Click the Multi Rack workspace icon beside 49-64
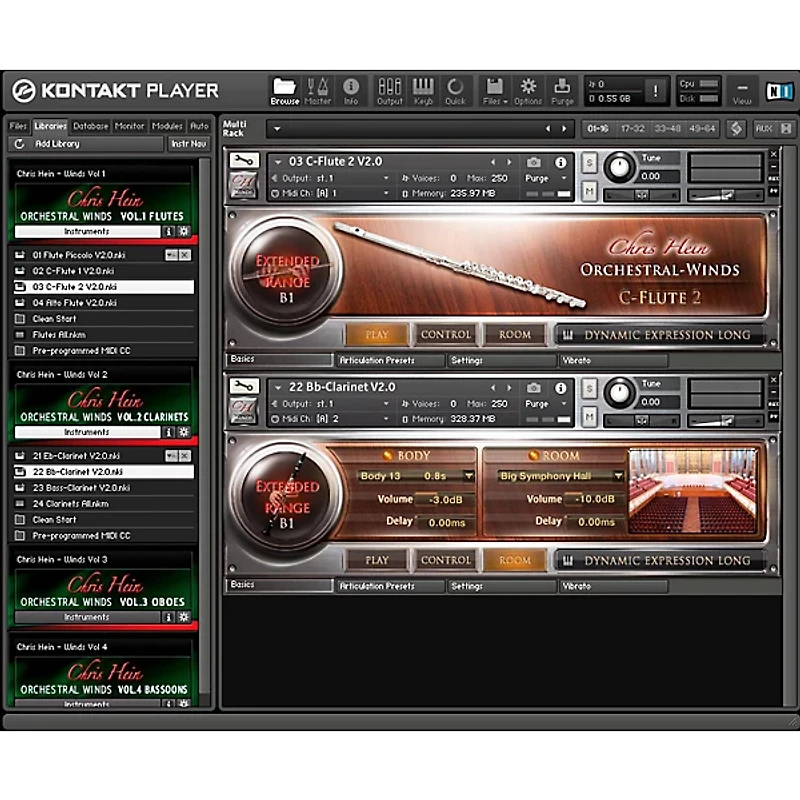Screen dimensions: 800x800 tap(736, 129)
